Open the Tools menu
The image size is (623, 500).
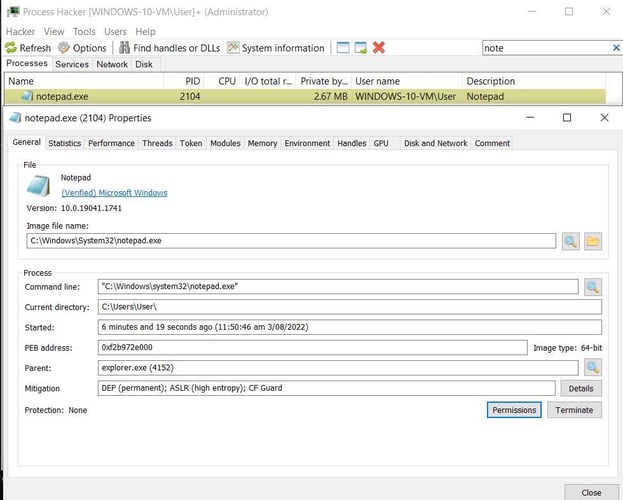[84, 31]
